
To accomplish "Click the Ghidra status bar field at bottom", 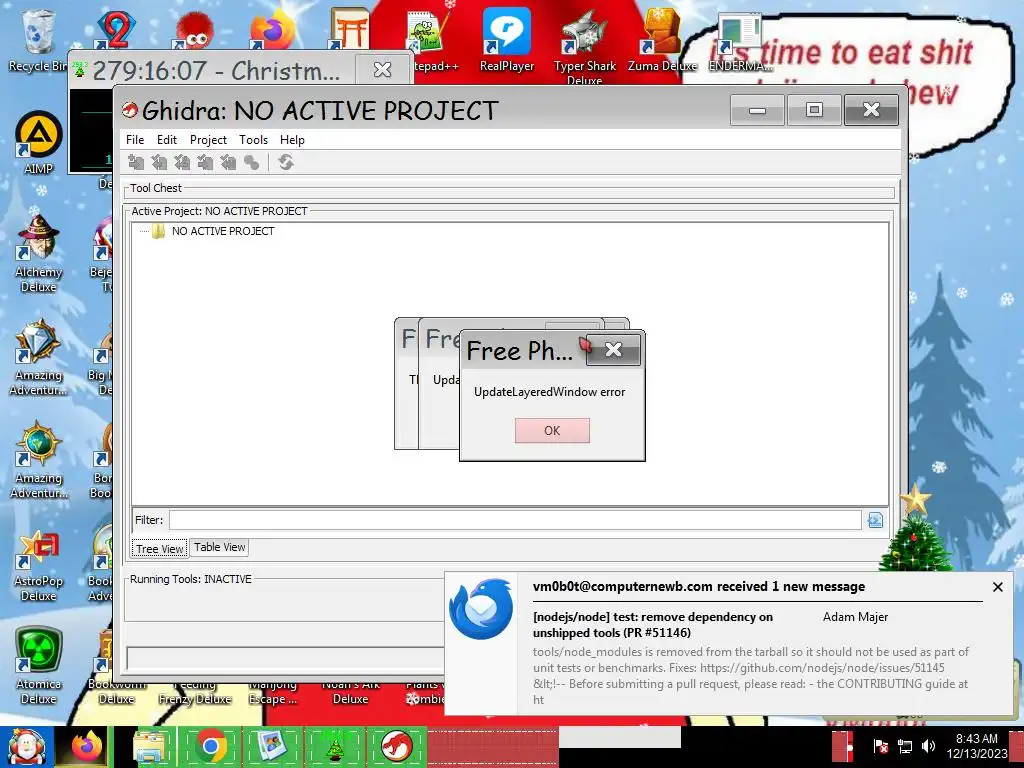I will (x=285, y=658).
